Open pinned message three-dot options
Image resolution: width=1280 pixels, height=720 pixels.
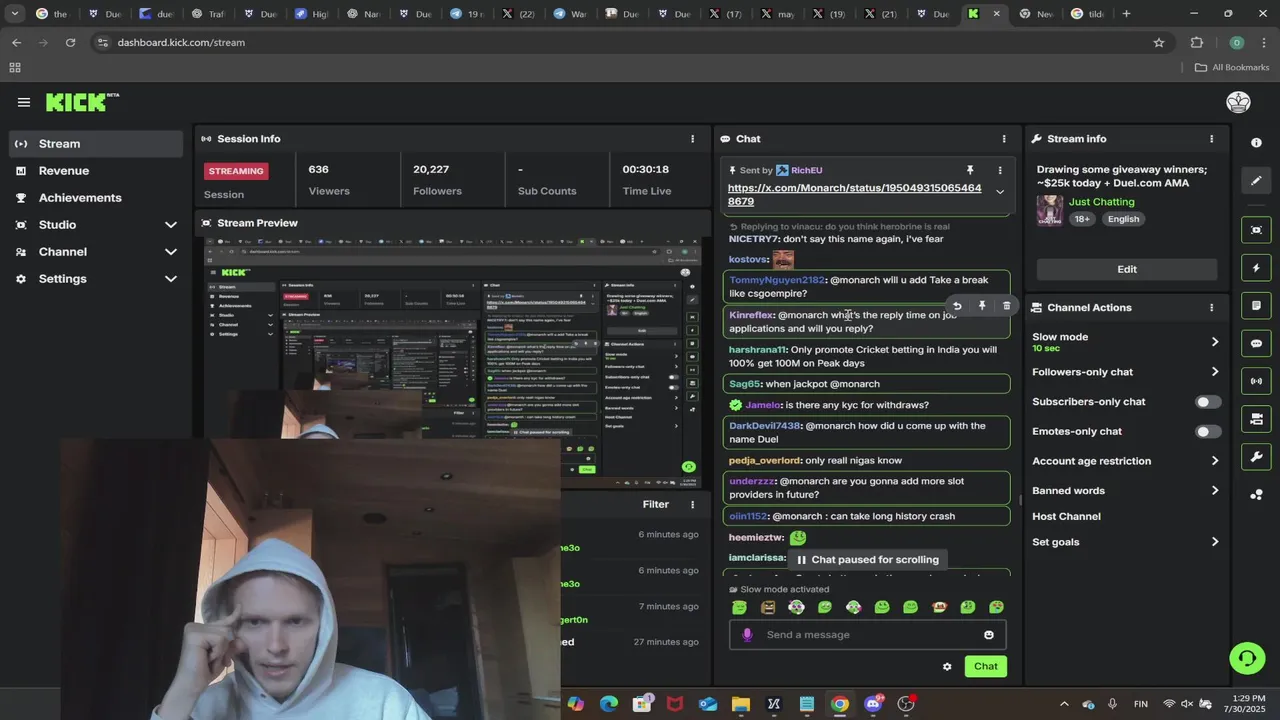tap(999, 170)
